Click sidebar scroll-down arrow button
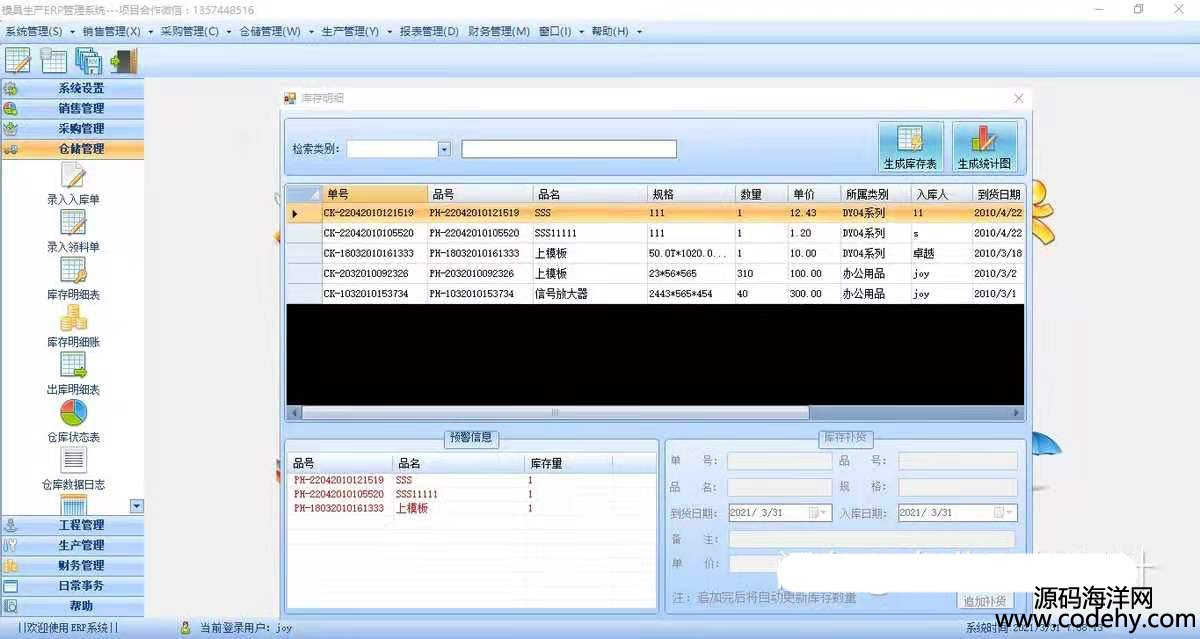This screenshot has width=1200, height=639. click(137, 507)
